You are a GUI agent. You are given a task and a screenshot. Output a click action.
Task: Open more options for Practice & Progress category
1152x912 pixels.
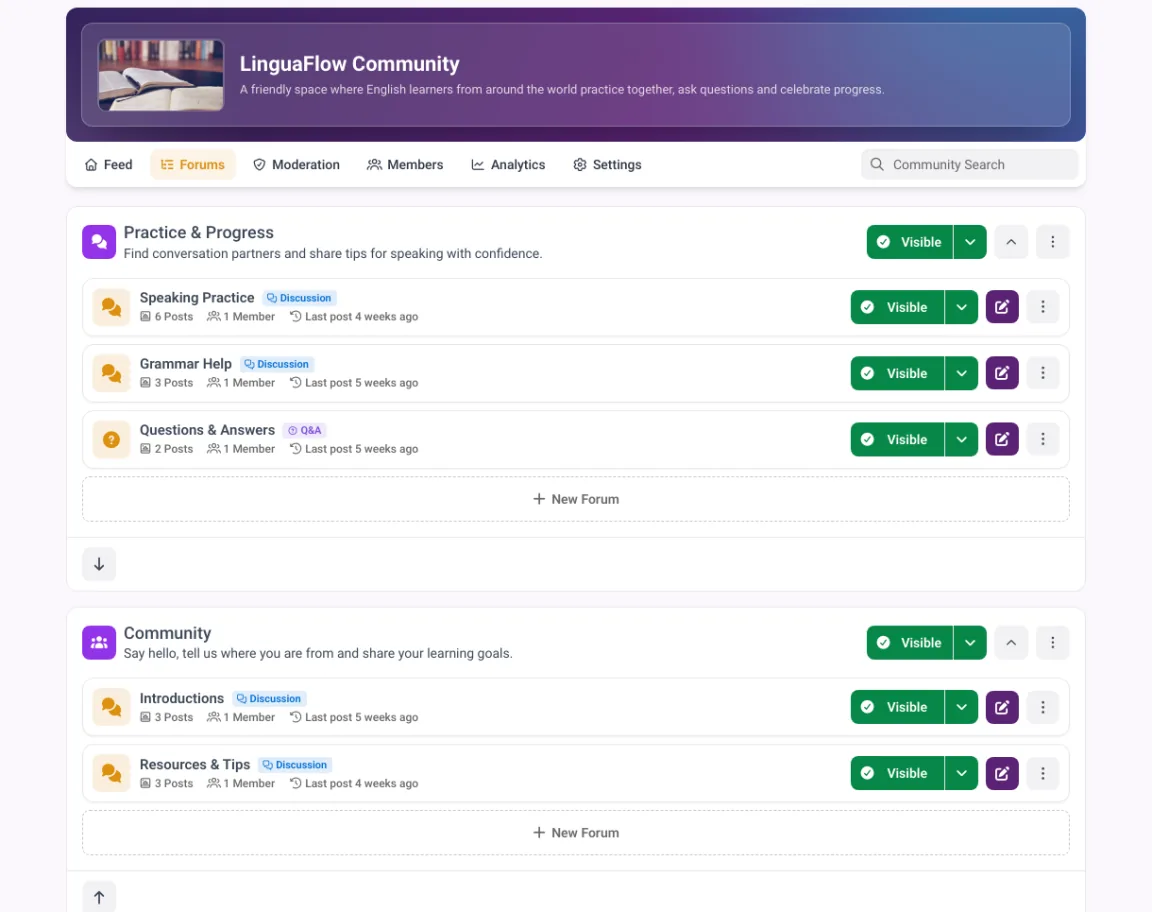pos(1052,242)
